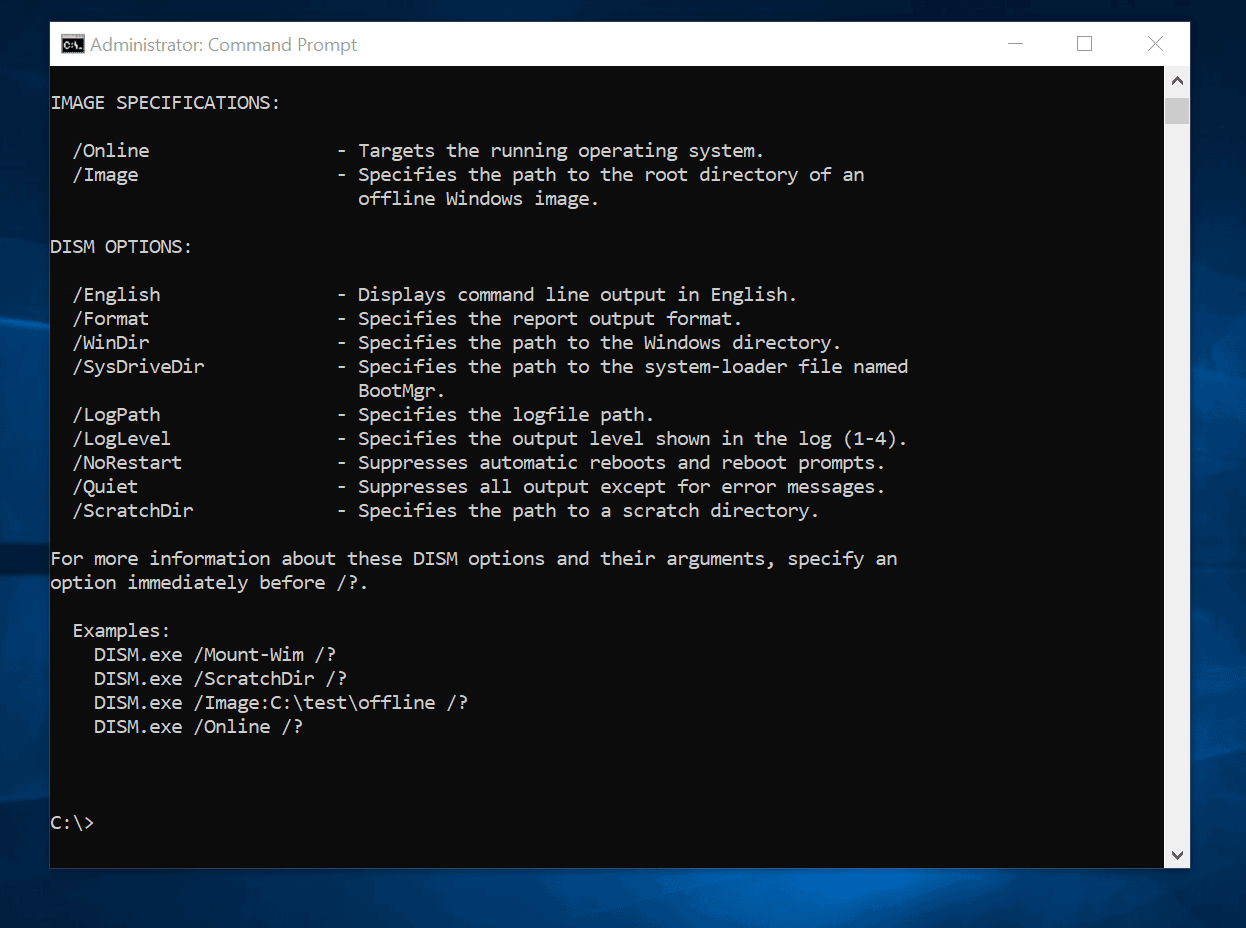1246x928 pixels.
Task: Click 'Specifies the report output format.' description
Action: point(550,319)
